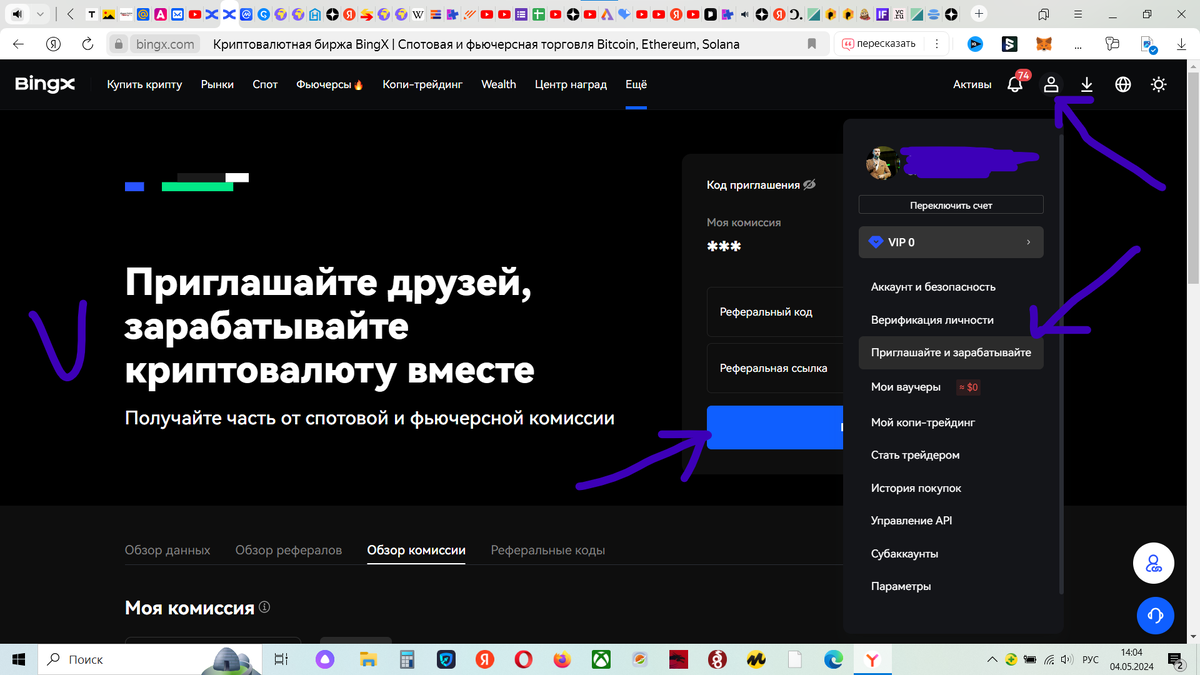Click Активы in the header
The image size is (1200, 675).
tap(972, 84)
